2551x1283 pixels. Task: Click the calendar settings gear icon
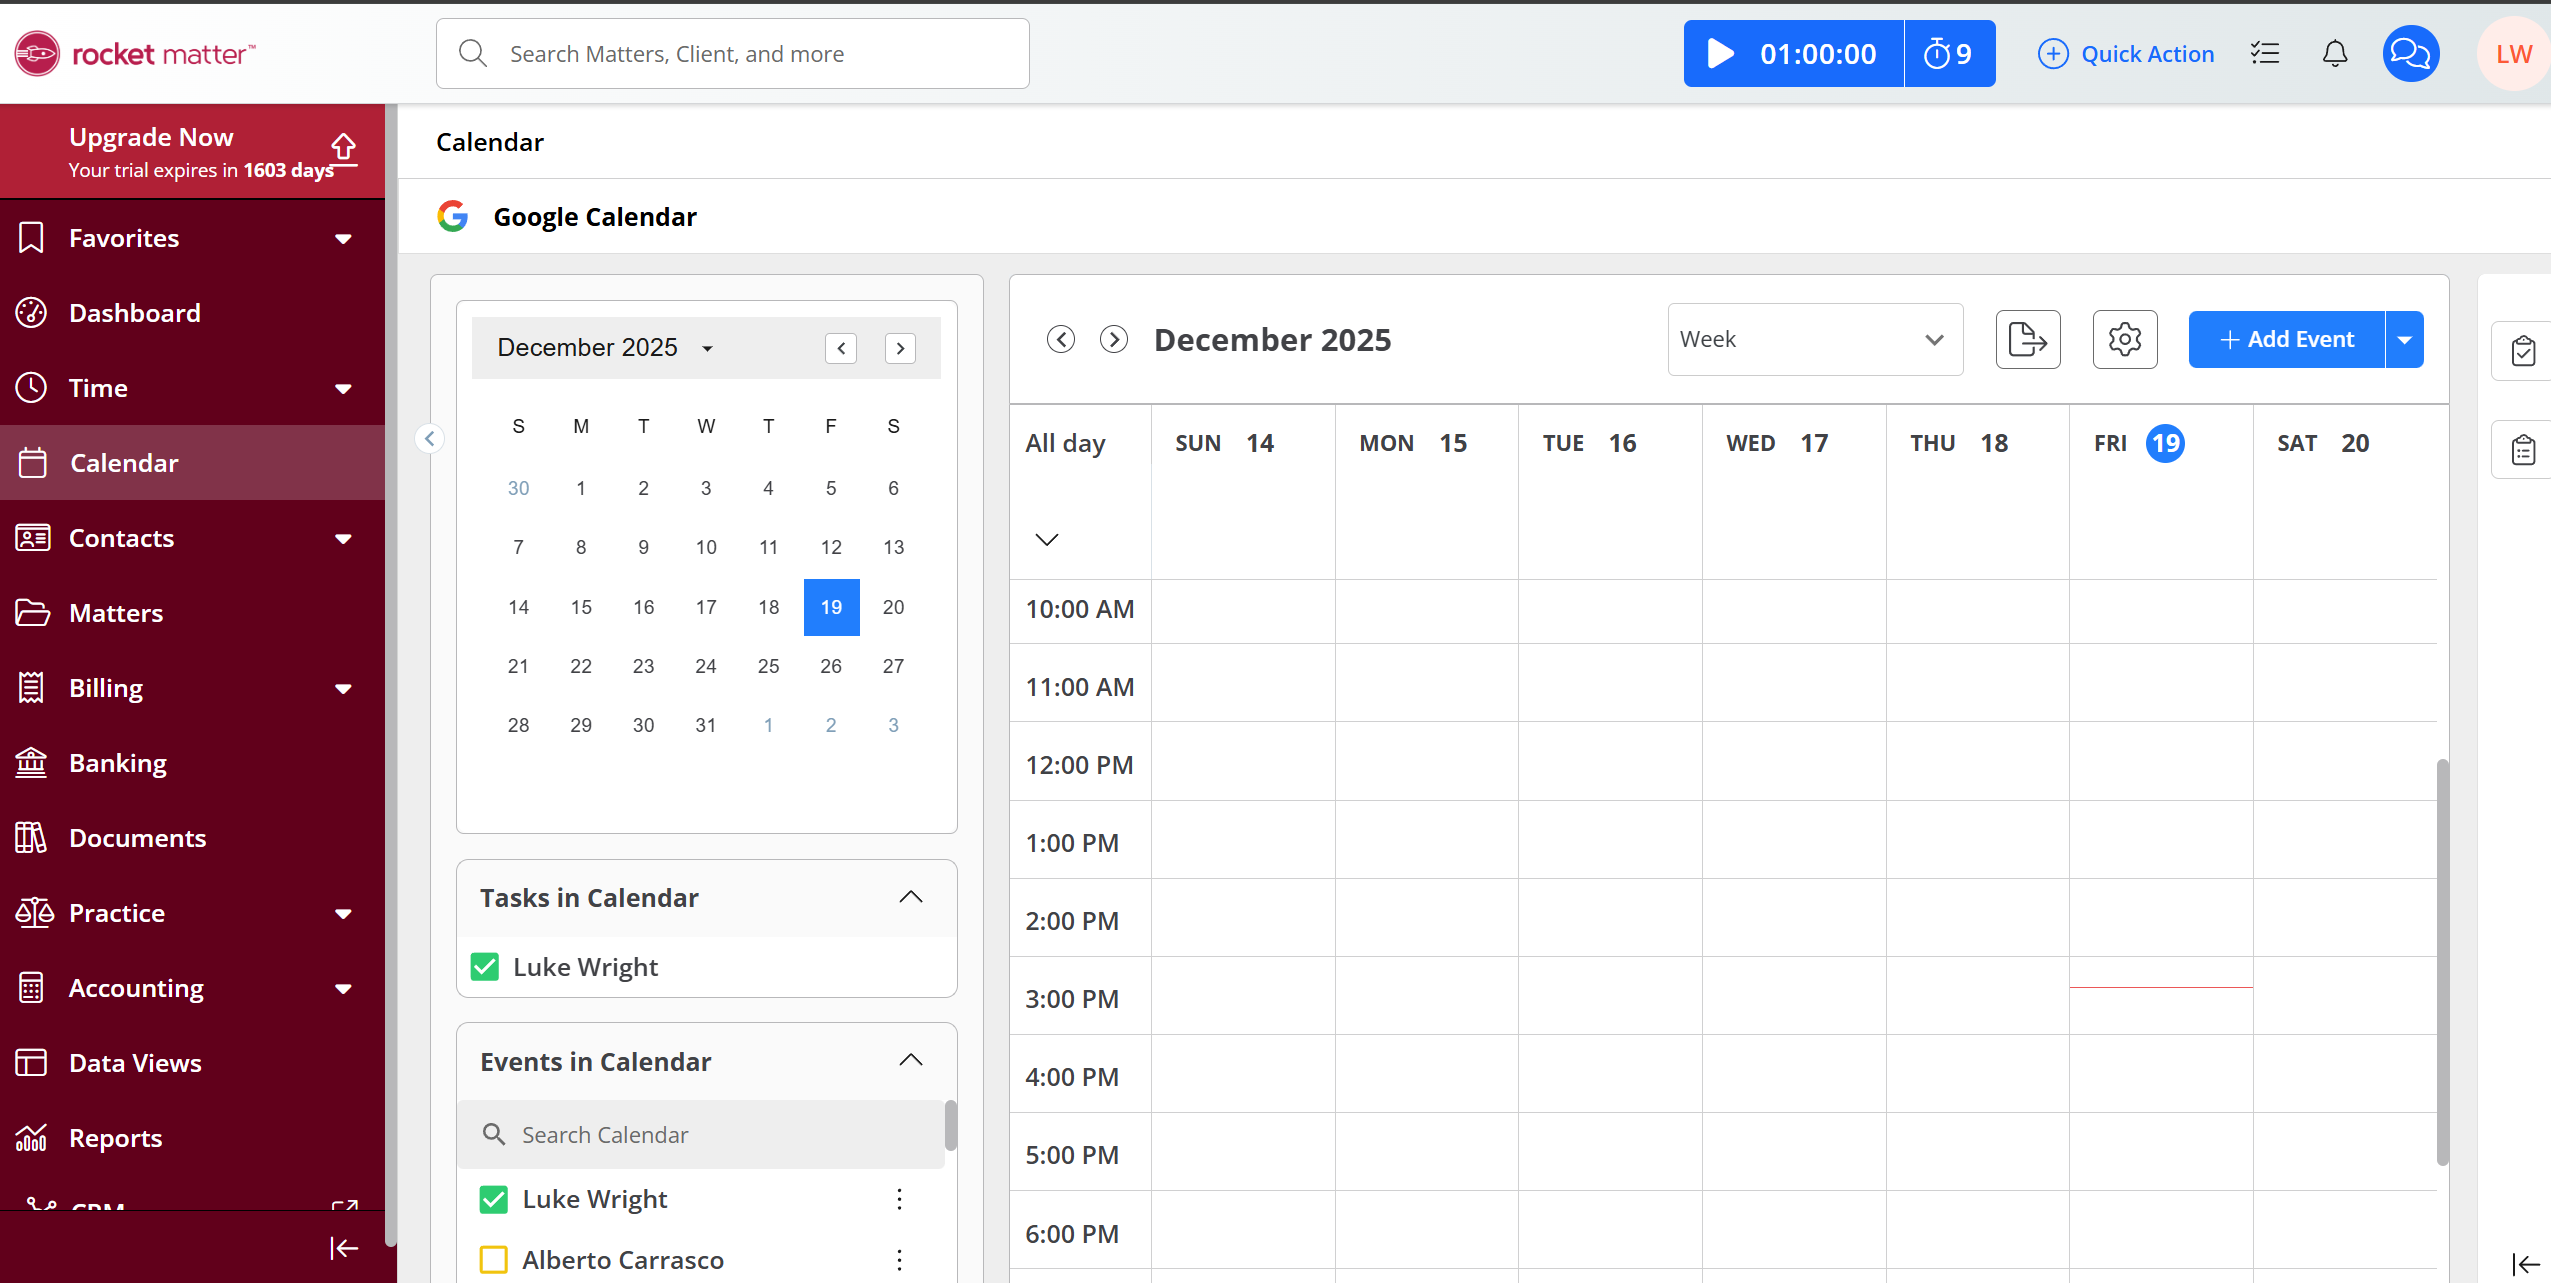click(2124, 340)
